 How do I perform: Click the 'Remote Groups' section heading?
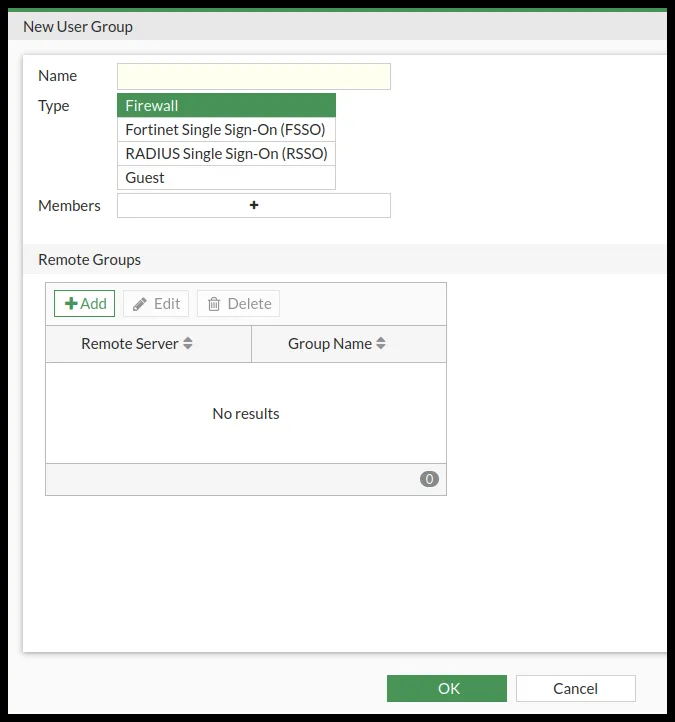pos(89,260)
